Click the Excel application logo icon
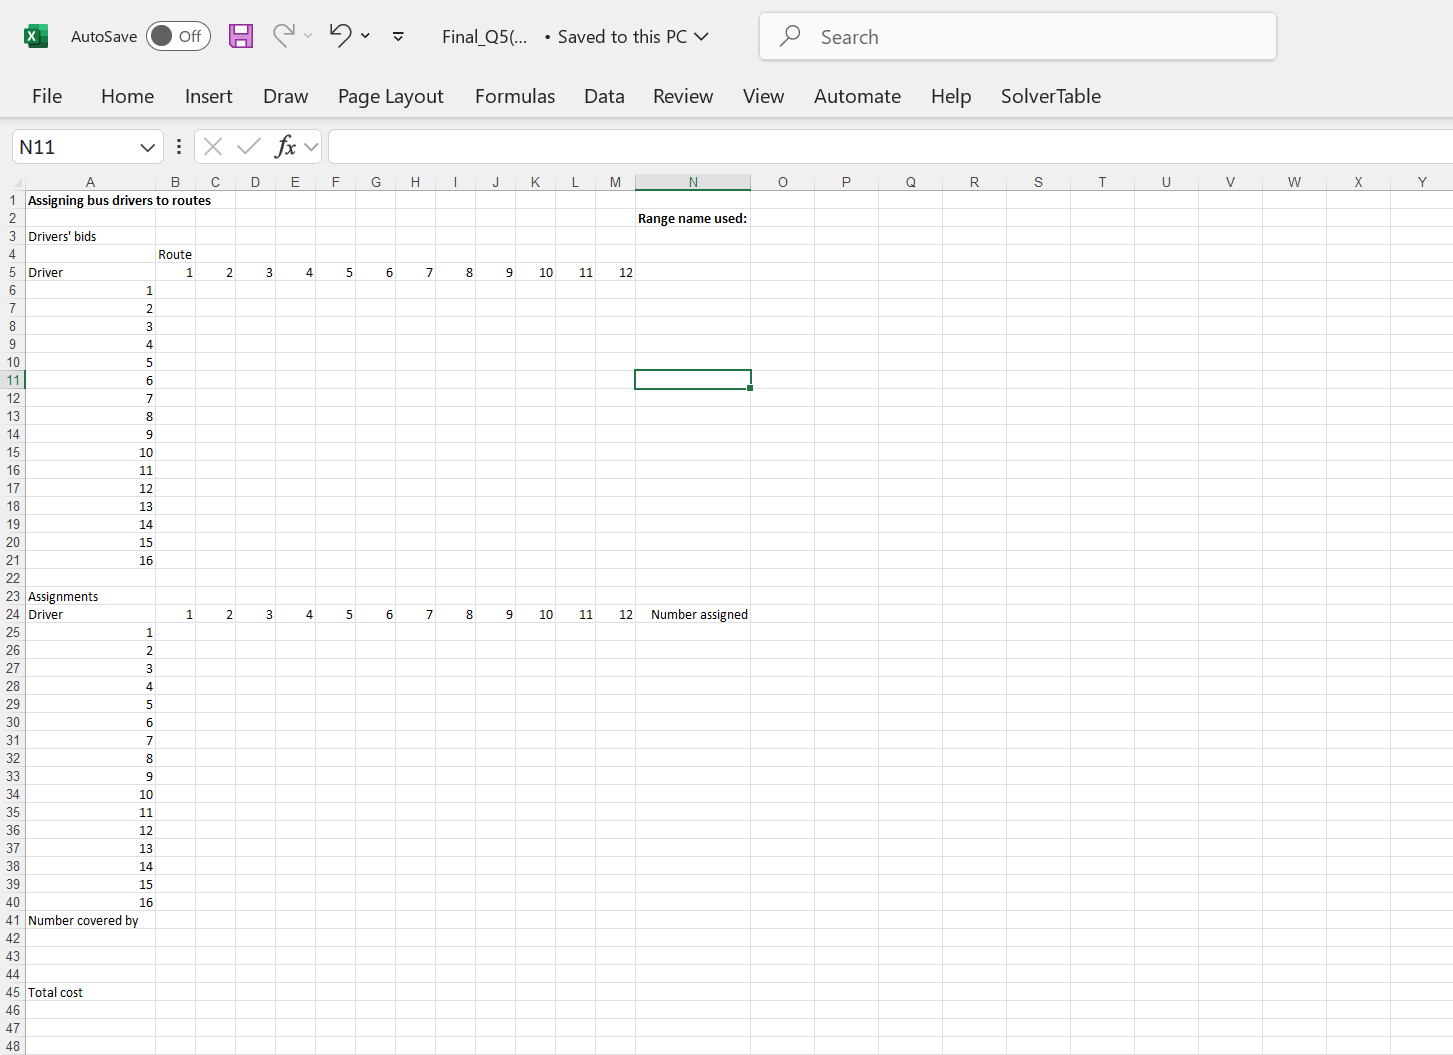This screenshot has height=1055, width=1453. (x=36, y=37)
